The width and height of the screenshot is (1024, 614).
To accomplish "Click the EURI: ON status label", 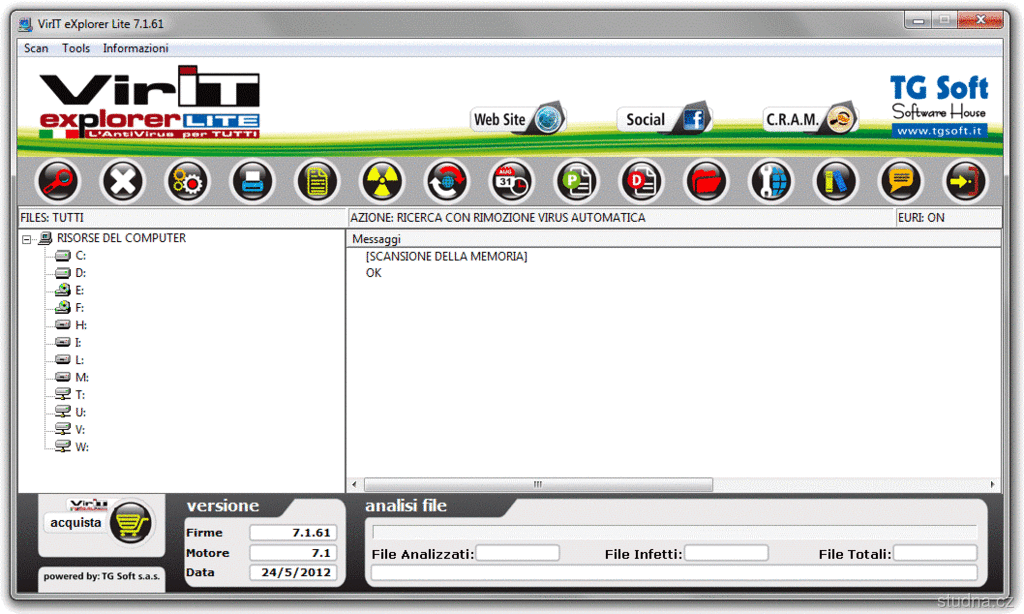I will click(x=921, y=218).
